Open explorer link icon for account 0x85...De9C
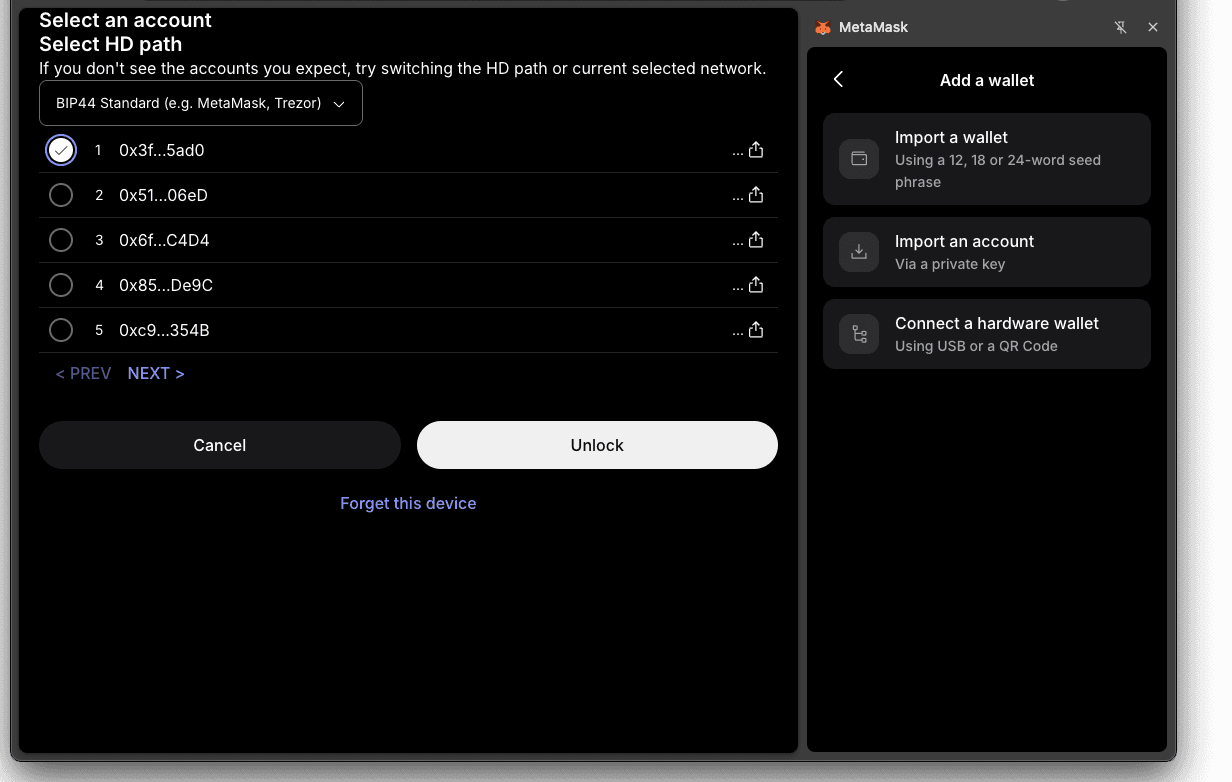Image resolution: width=1232 pixels, height=782 pixels. 756,285
